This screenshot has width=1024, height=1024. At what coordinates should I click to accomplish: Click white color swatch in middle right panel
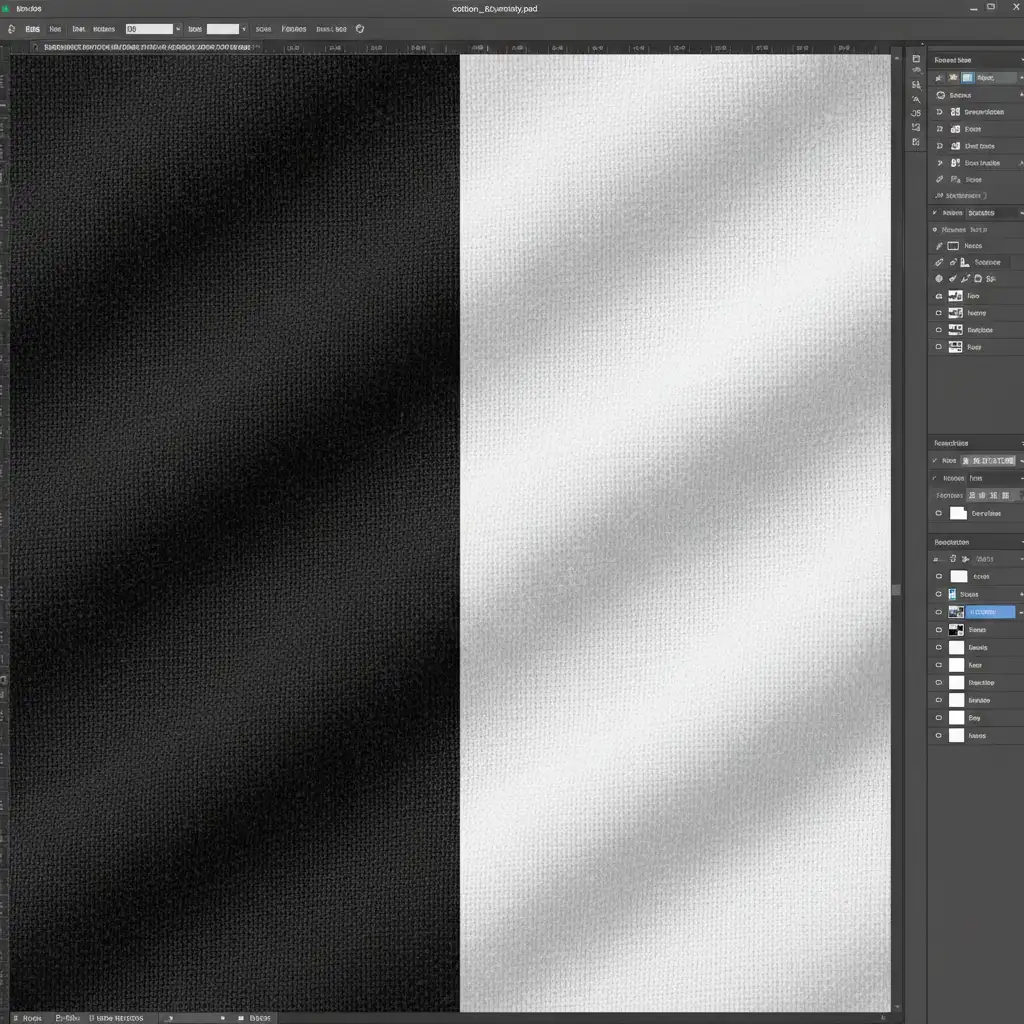pyautogui.click(x=958, y=513)
